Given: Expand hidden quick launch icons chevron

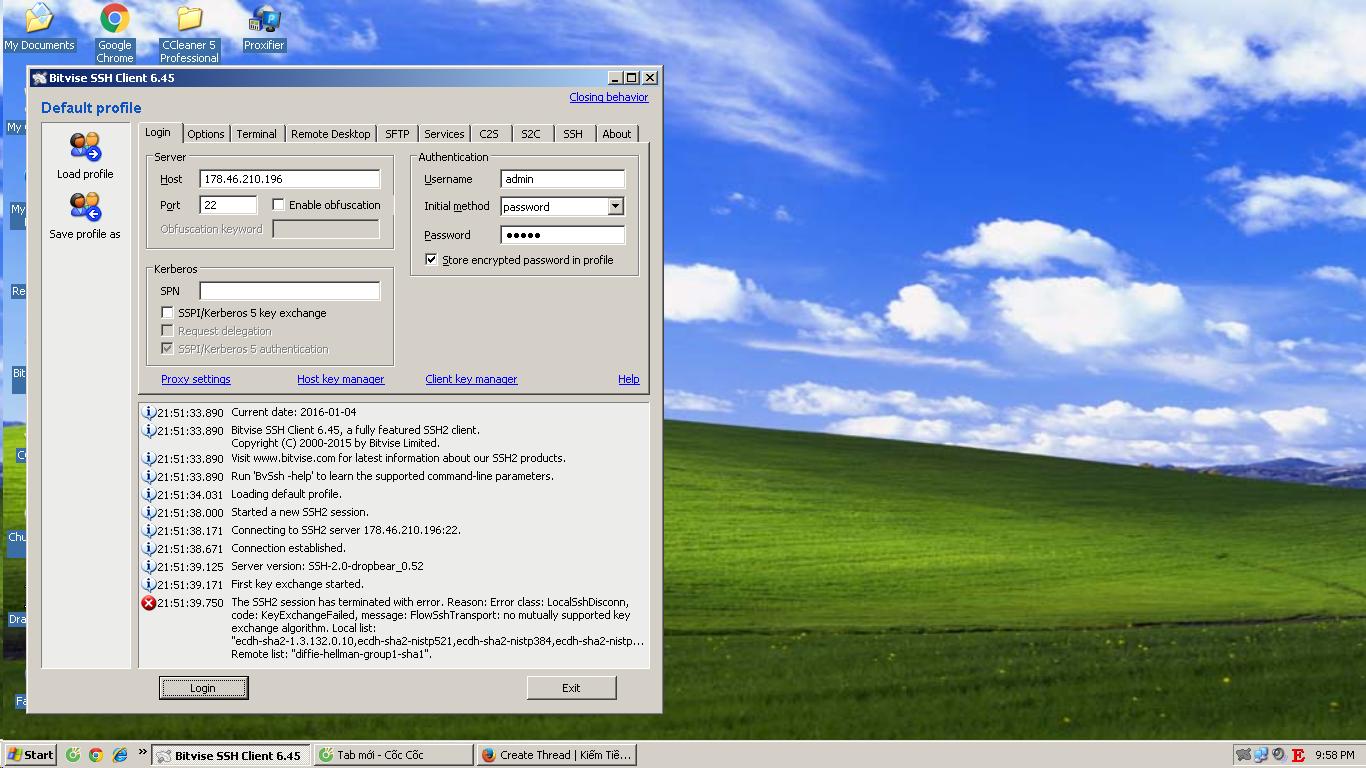Looking at the screenshot, I should coord(142,753).
